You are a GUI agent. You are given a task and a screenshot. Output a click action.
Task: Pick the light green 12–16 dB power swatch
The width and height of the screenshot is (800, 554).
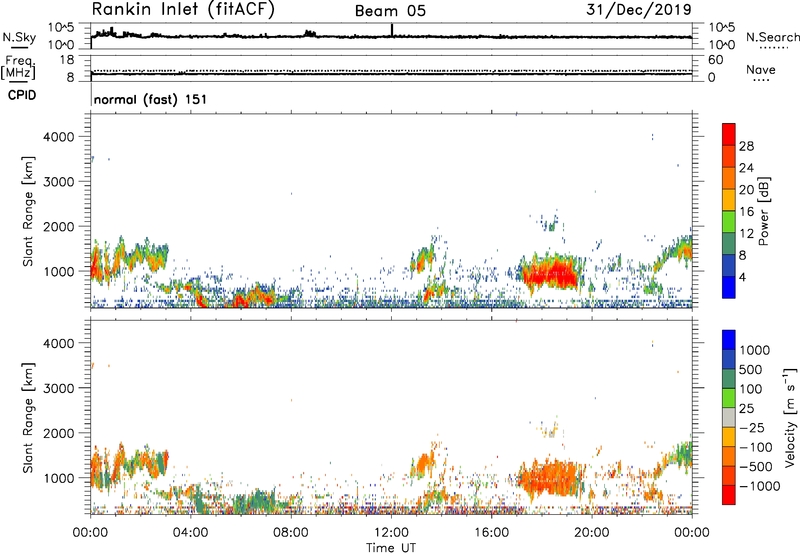tap(729, 221)
